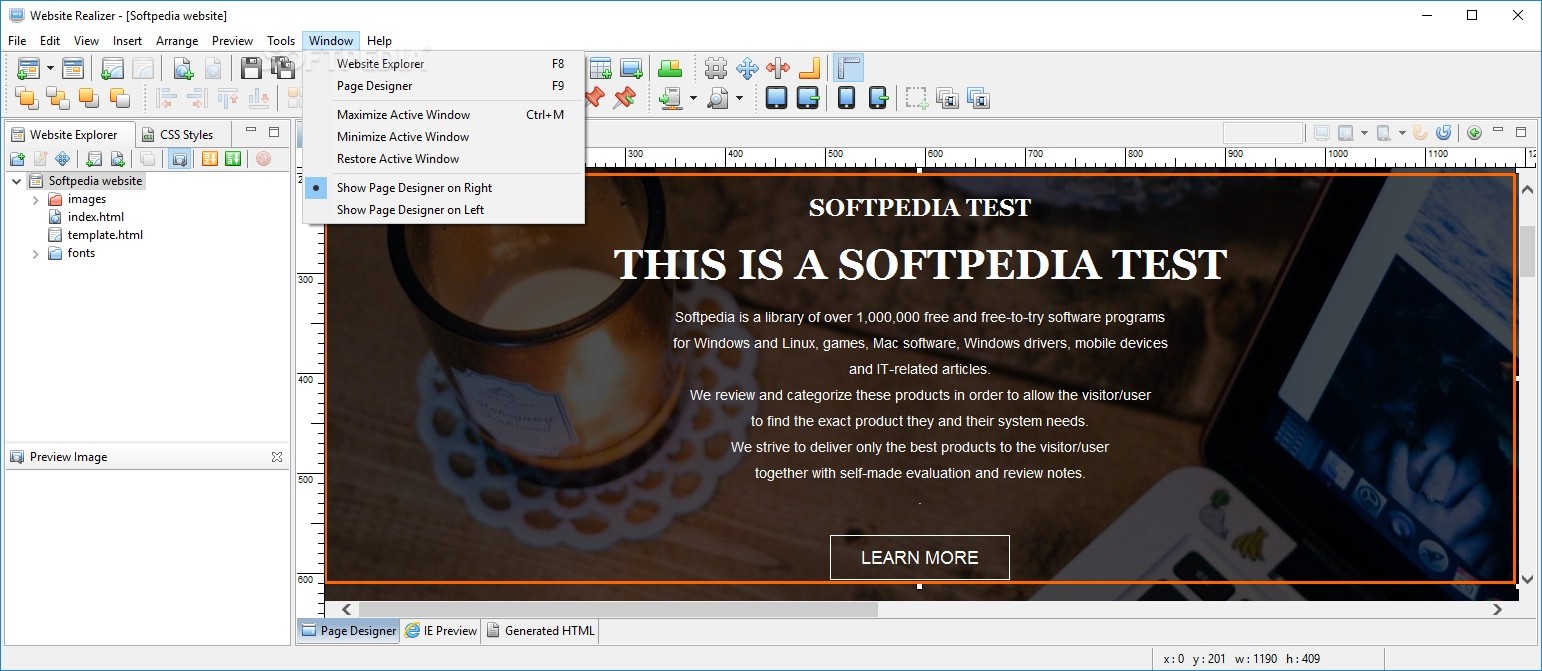The height and width of the screenshot is (671, 1542).
Task: Choose Restore Active Window menu entry
Action: [x=444, y=159]
